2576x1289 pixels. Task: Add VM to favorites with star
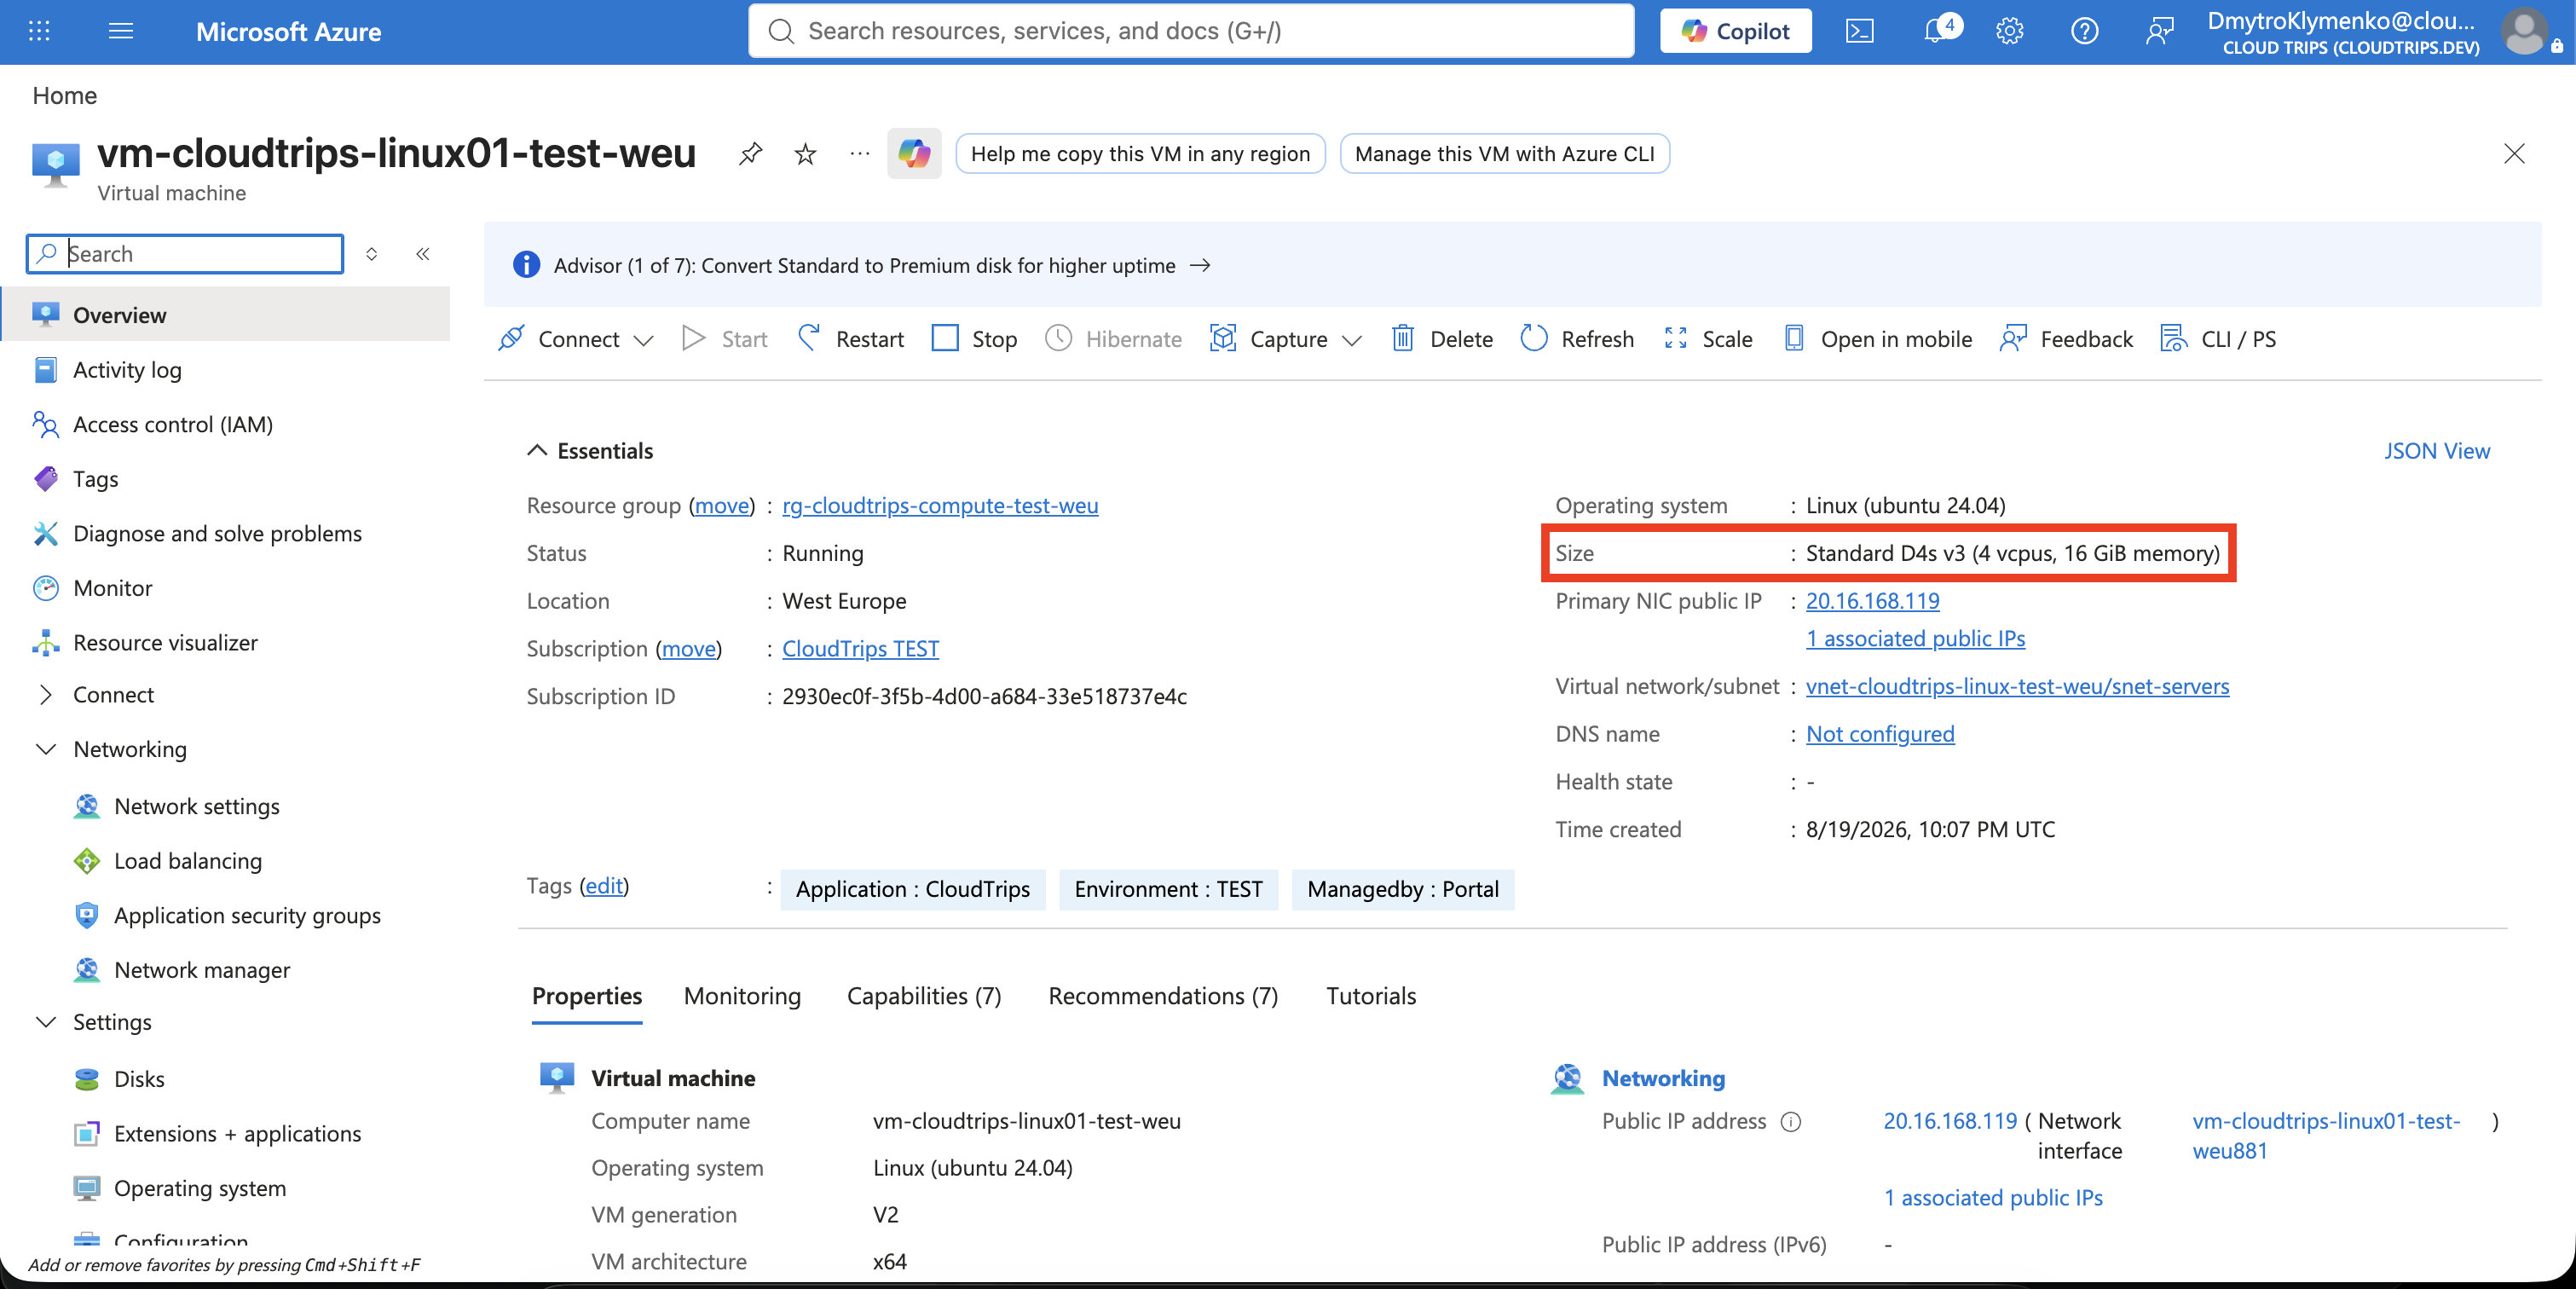coord(805,154)
